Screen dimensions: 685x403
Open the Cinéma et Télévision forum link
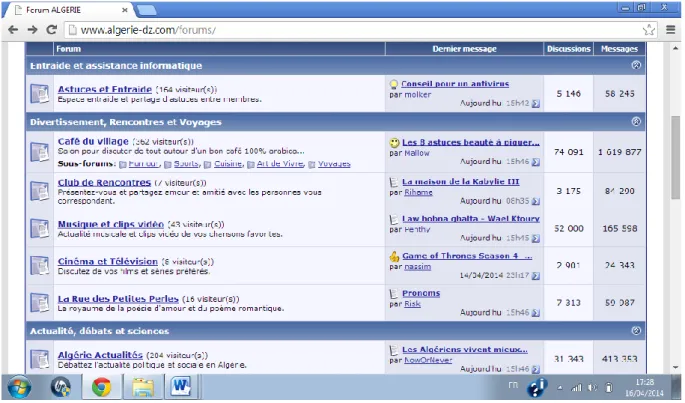click(x=108, y=261)
